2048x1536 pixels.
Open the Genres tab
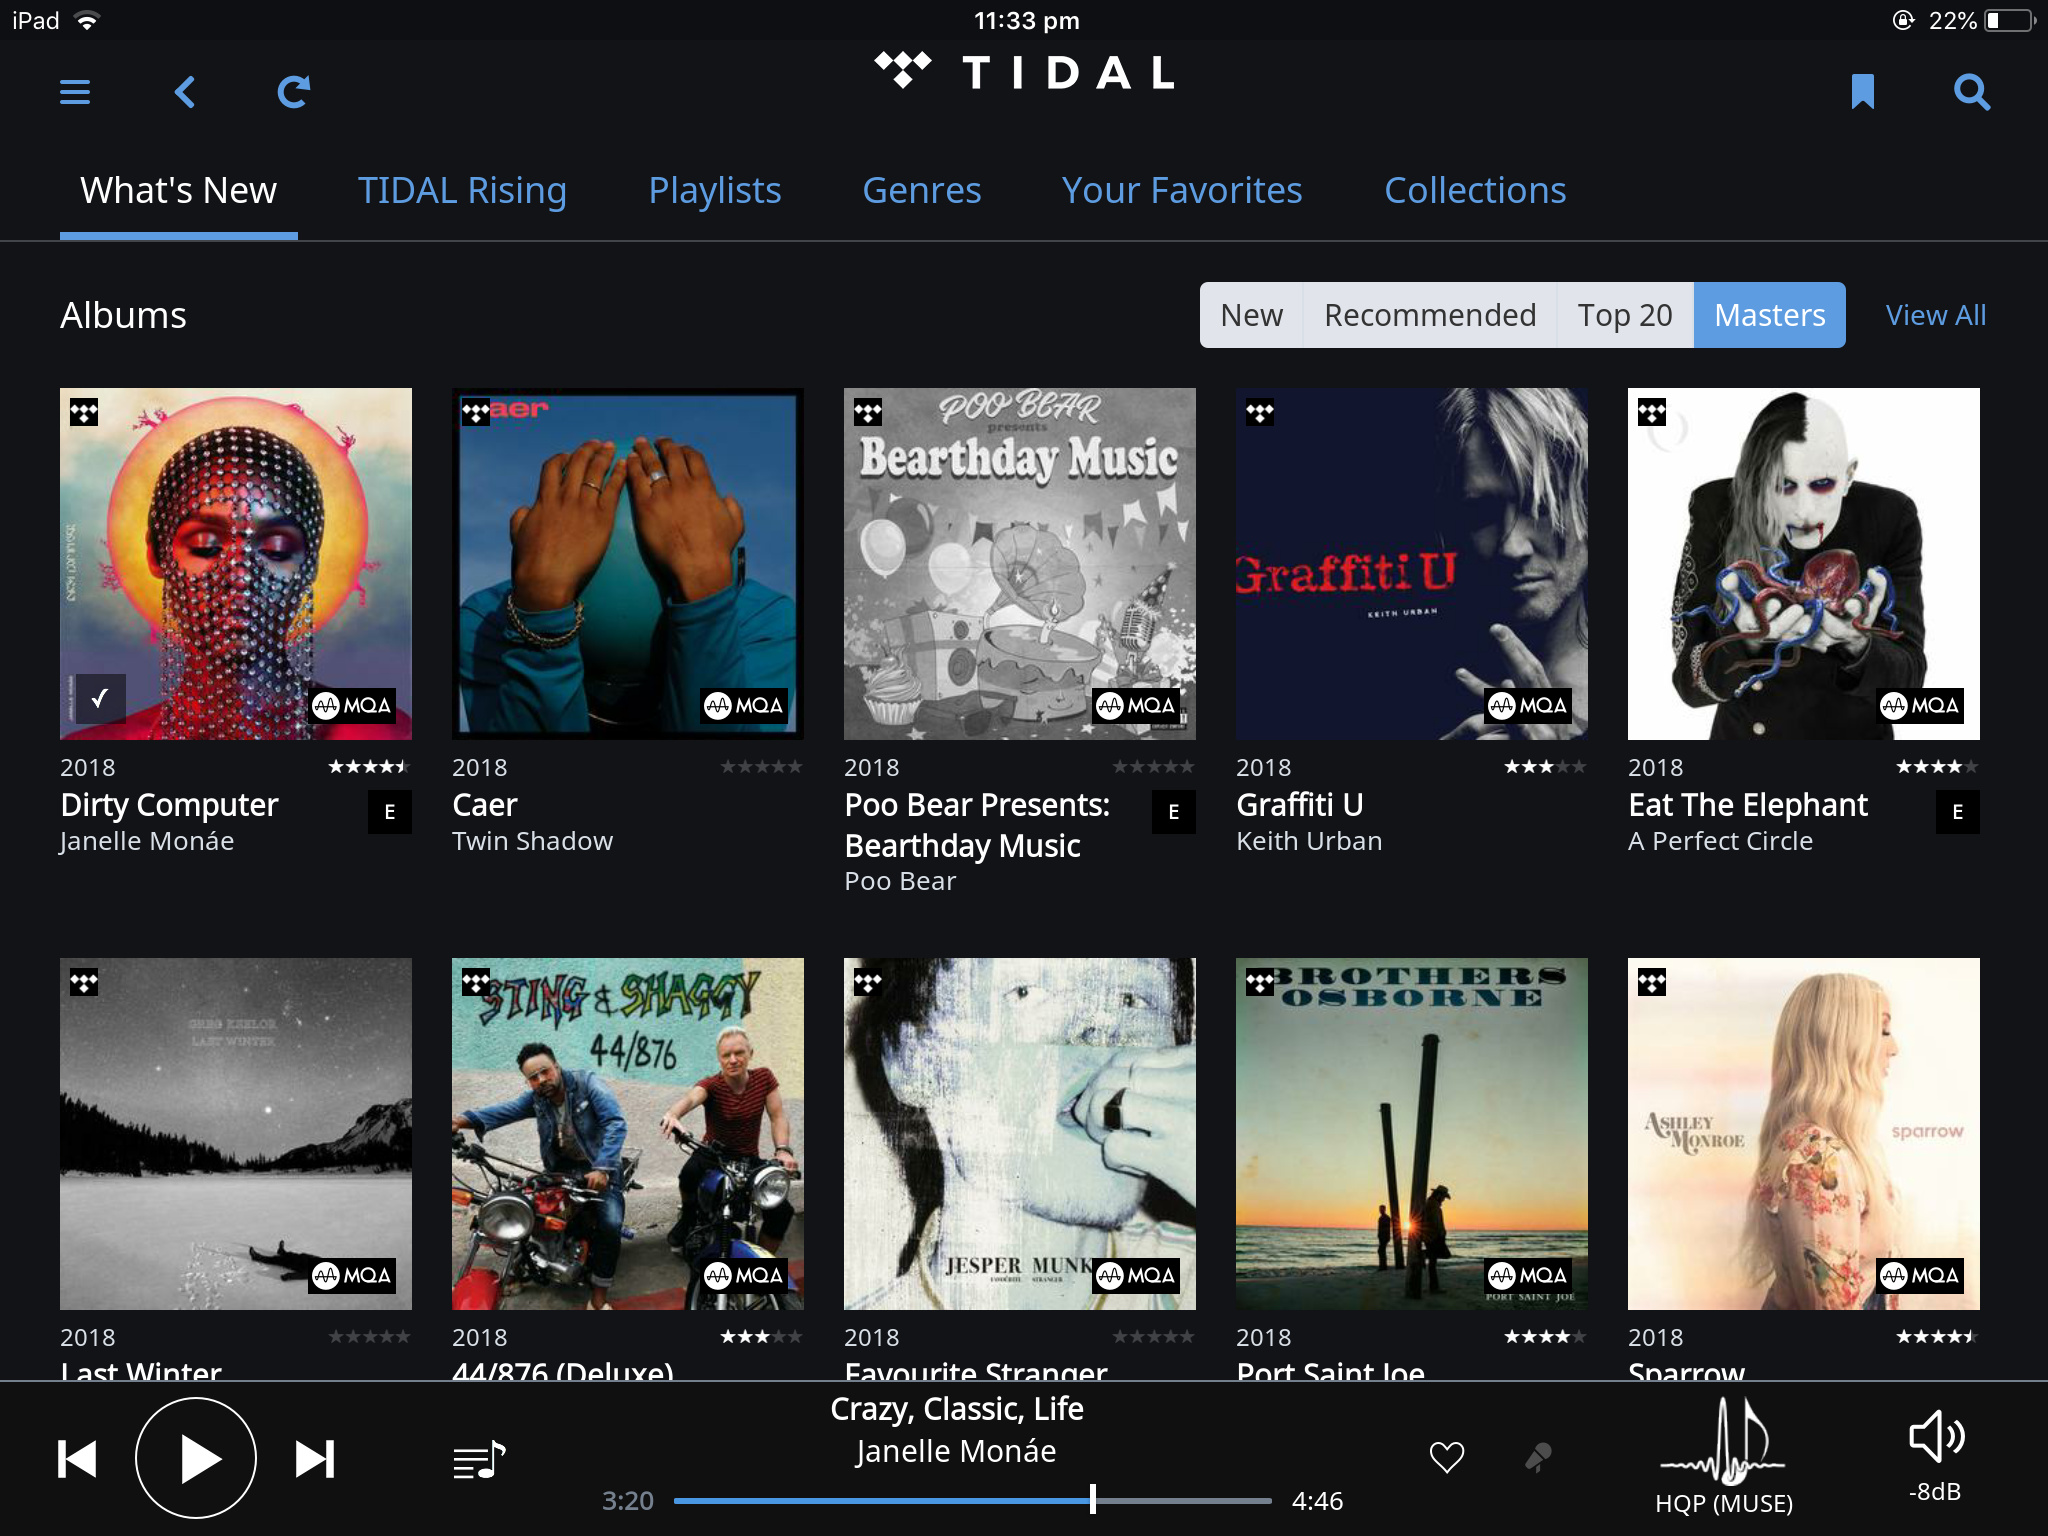click(922, 191)
